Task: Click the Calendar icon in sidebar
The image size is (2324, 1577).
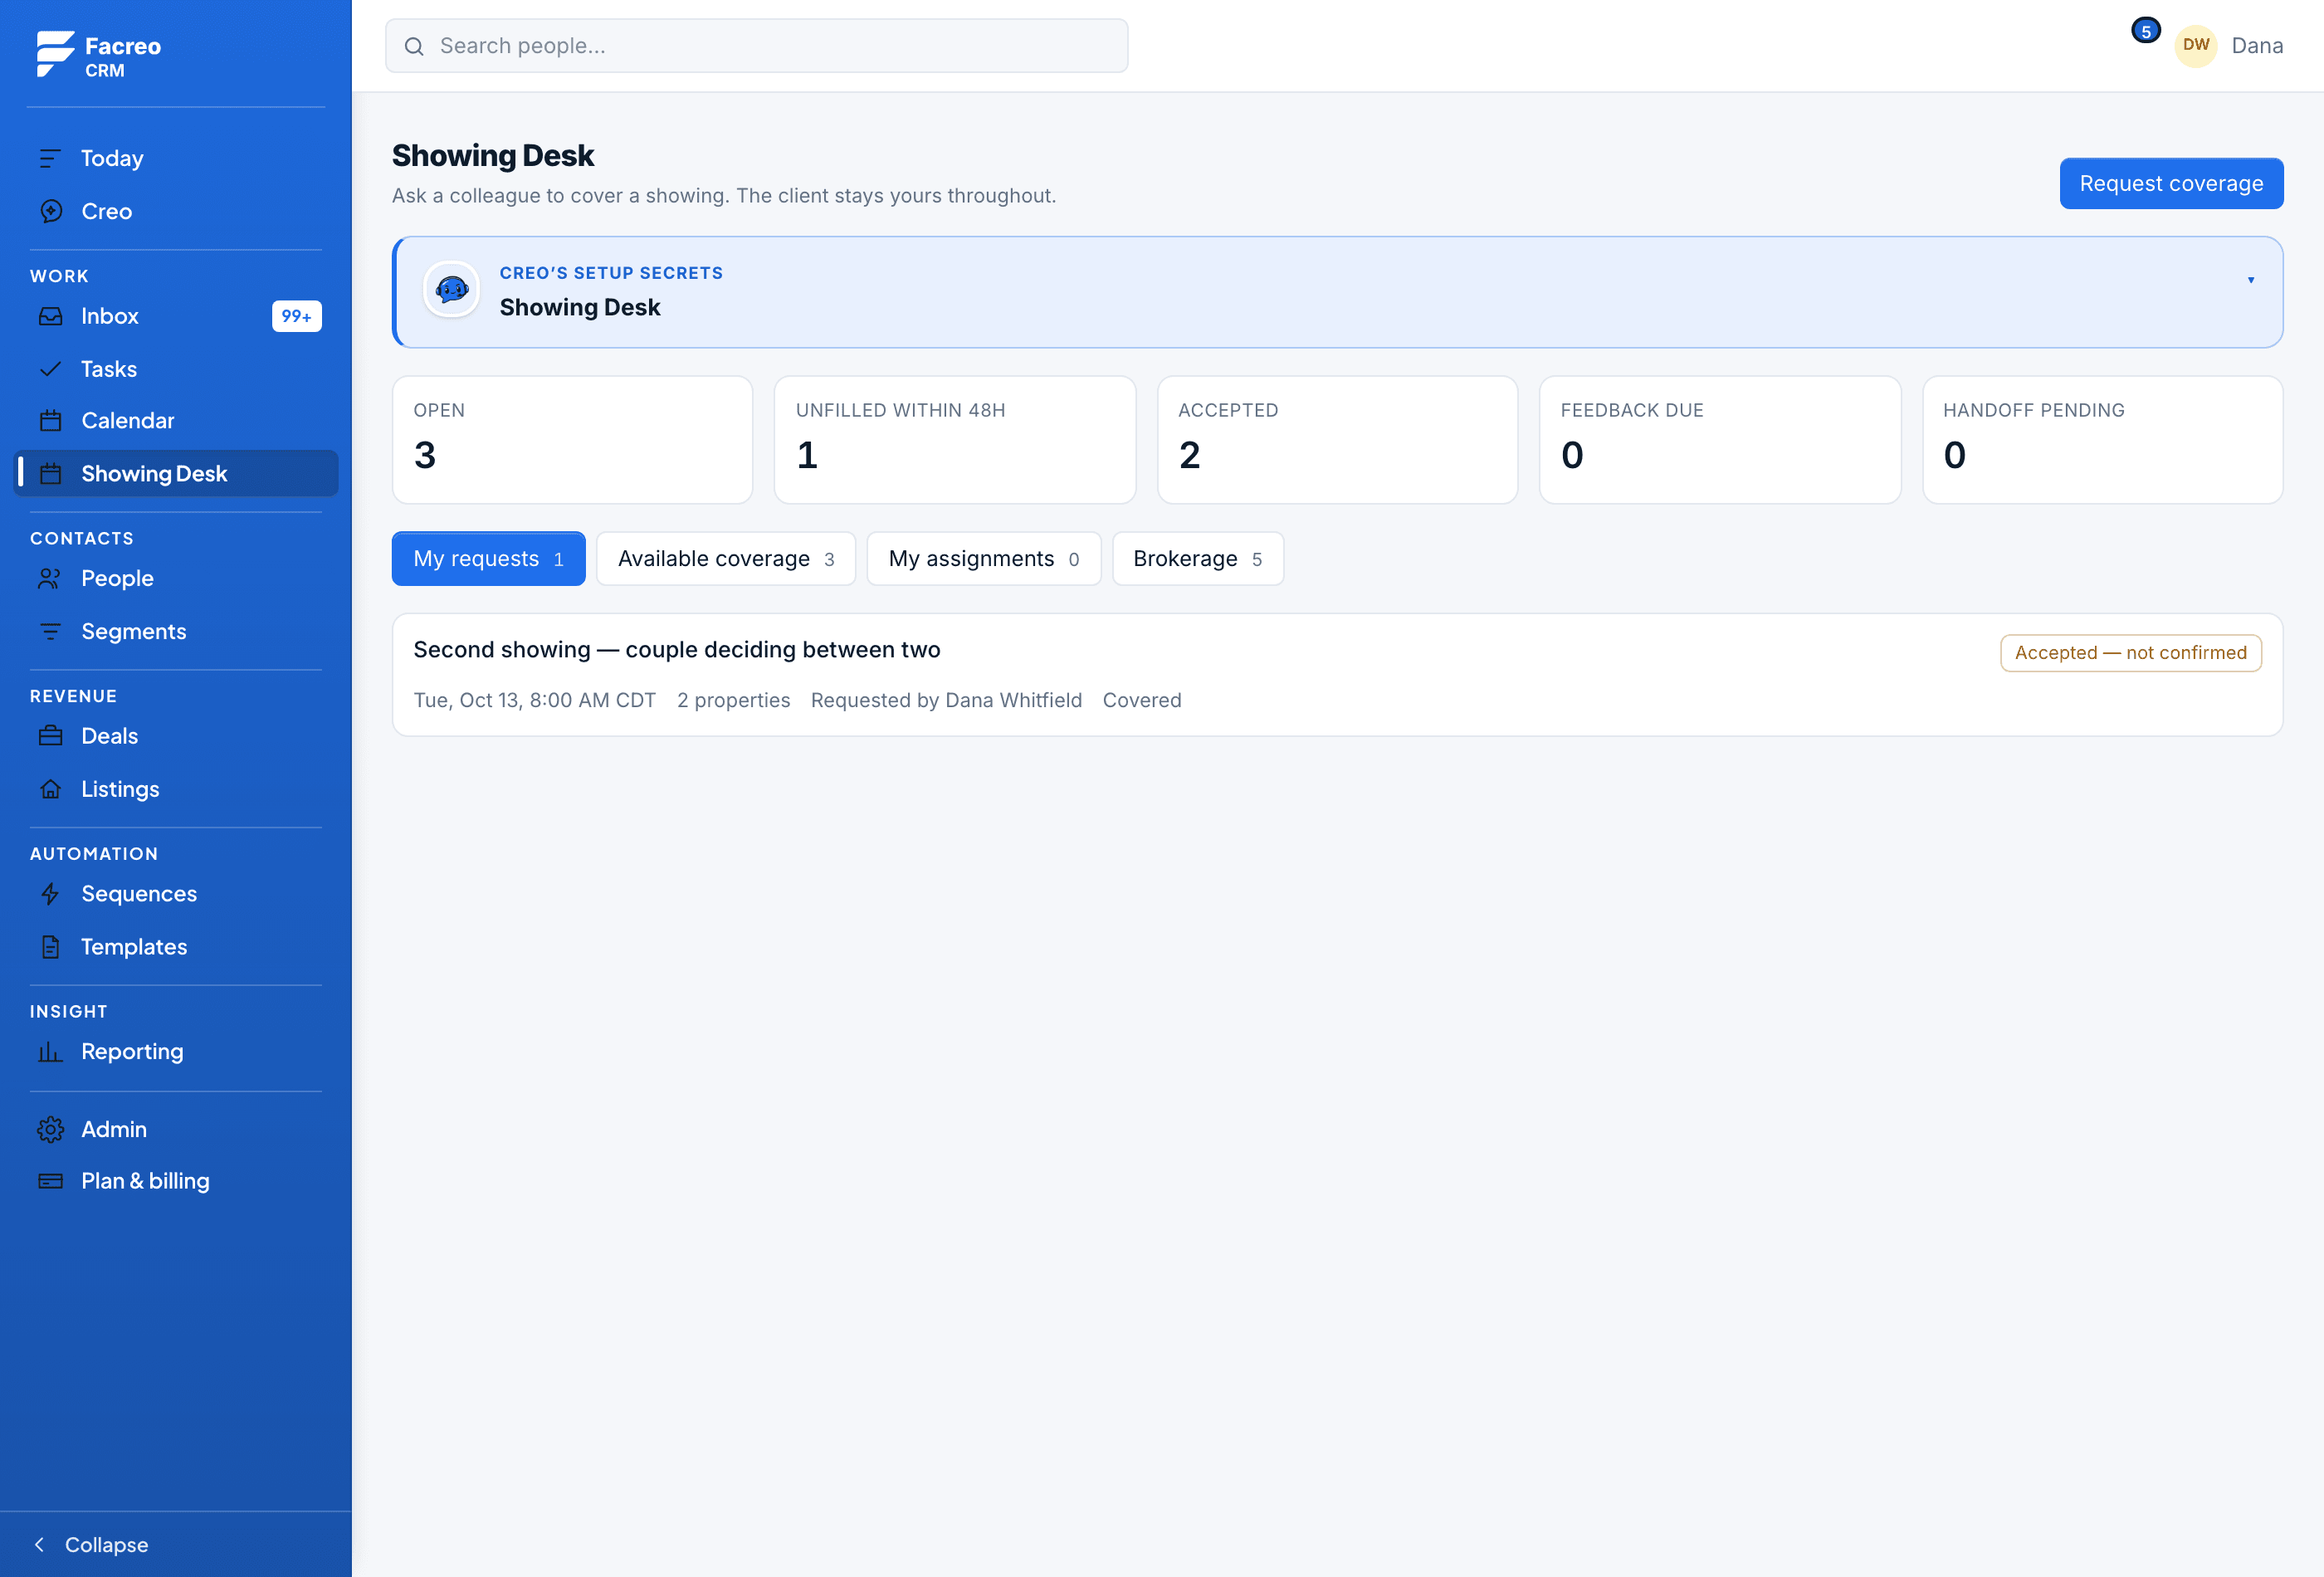Action: click(50, 421)
